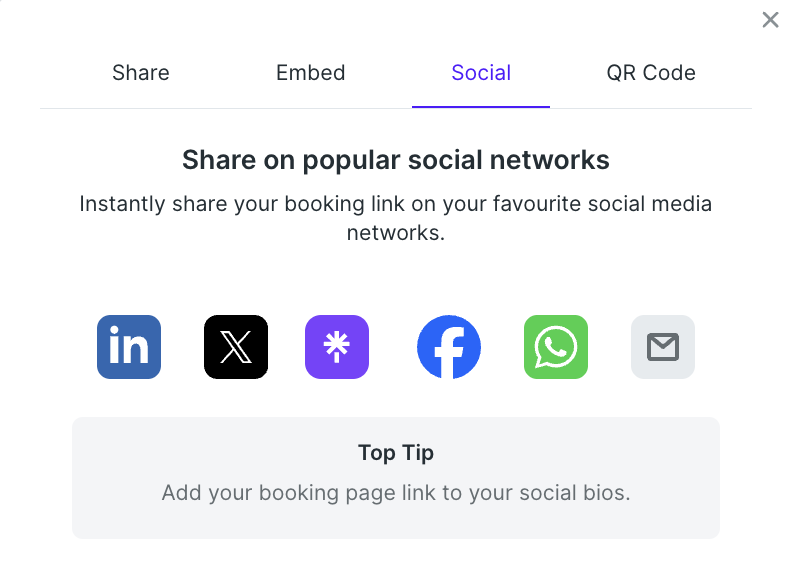790x576 pixels.
Task: Share booking link on LinkedIn
Action: point(129,347)
